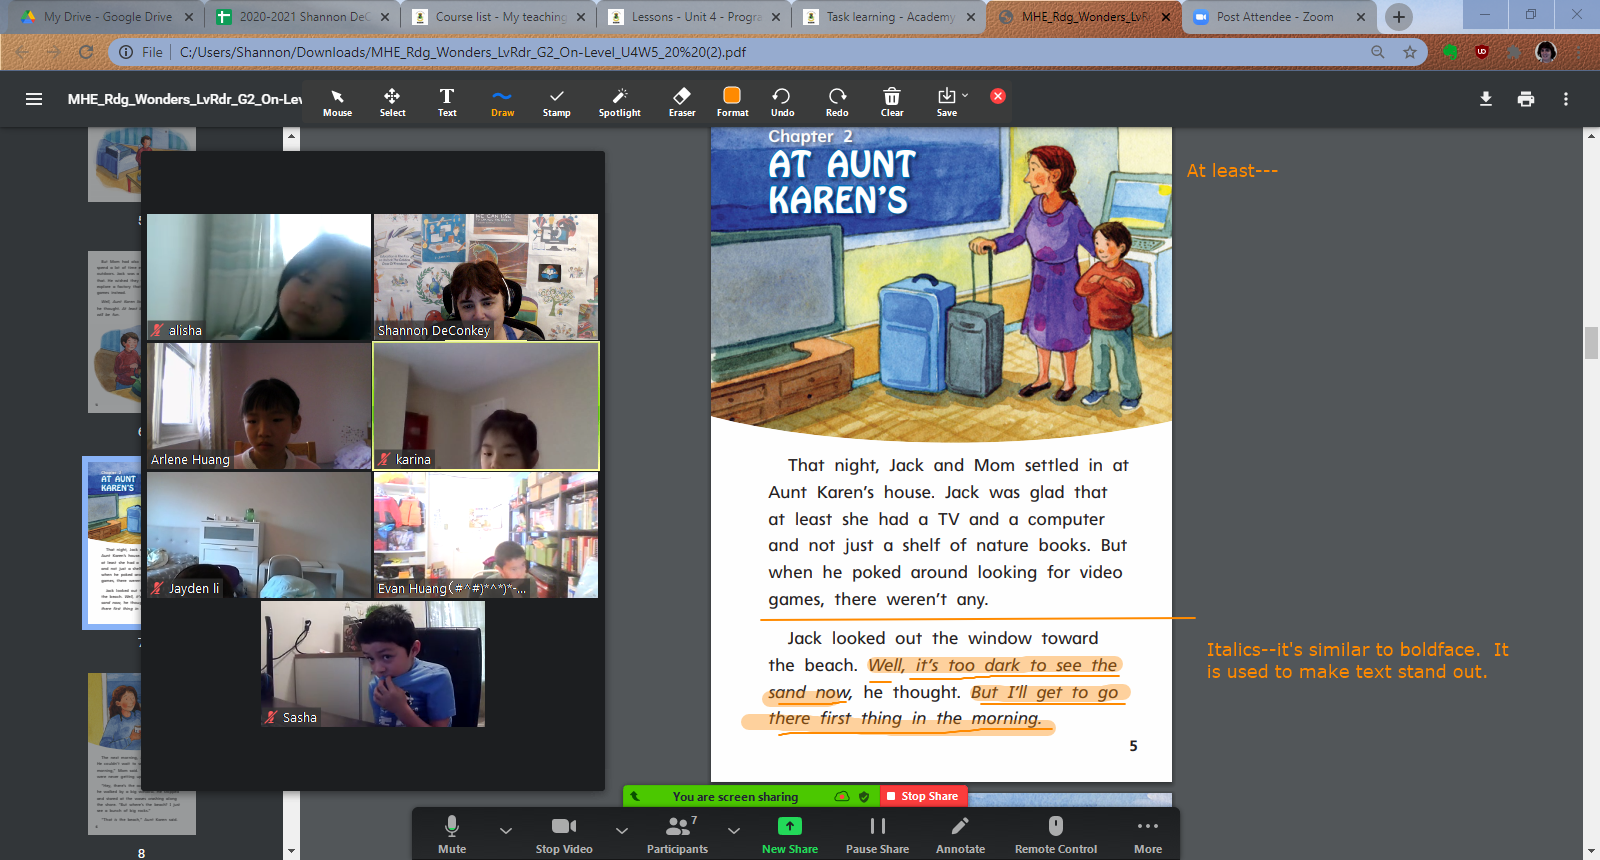Clear annotations with the trash icon

click(892, 102)
